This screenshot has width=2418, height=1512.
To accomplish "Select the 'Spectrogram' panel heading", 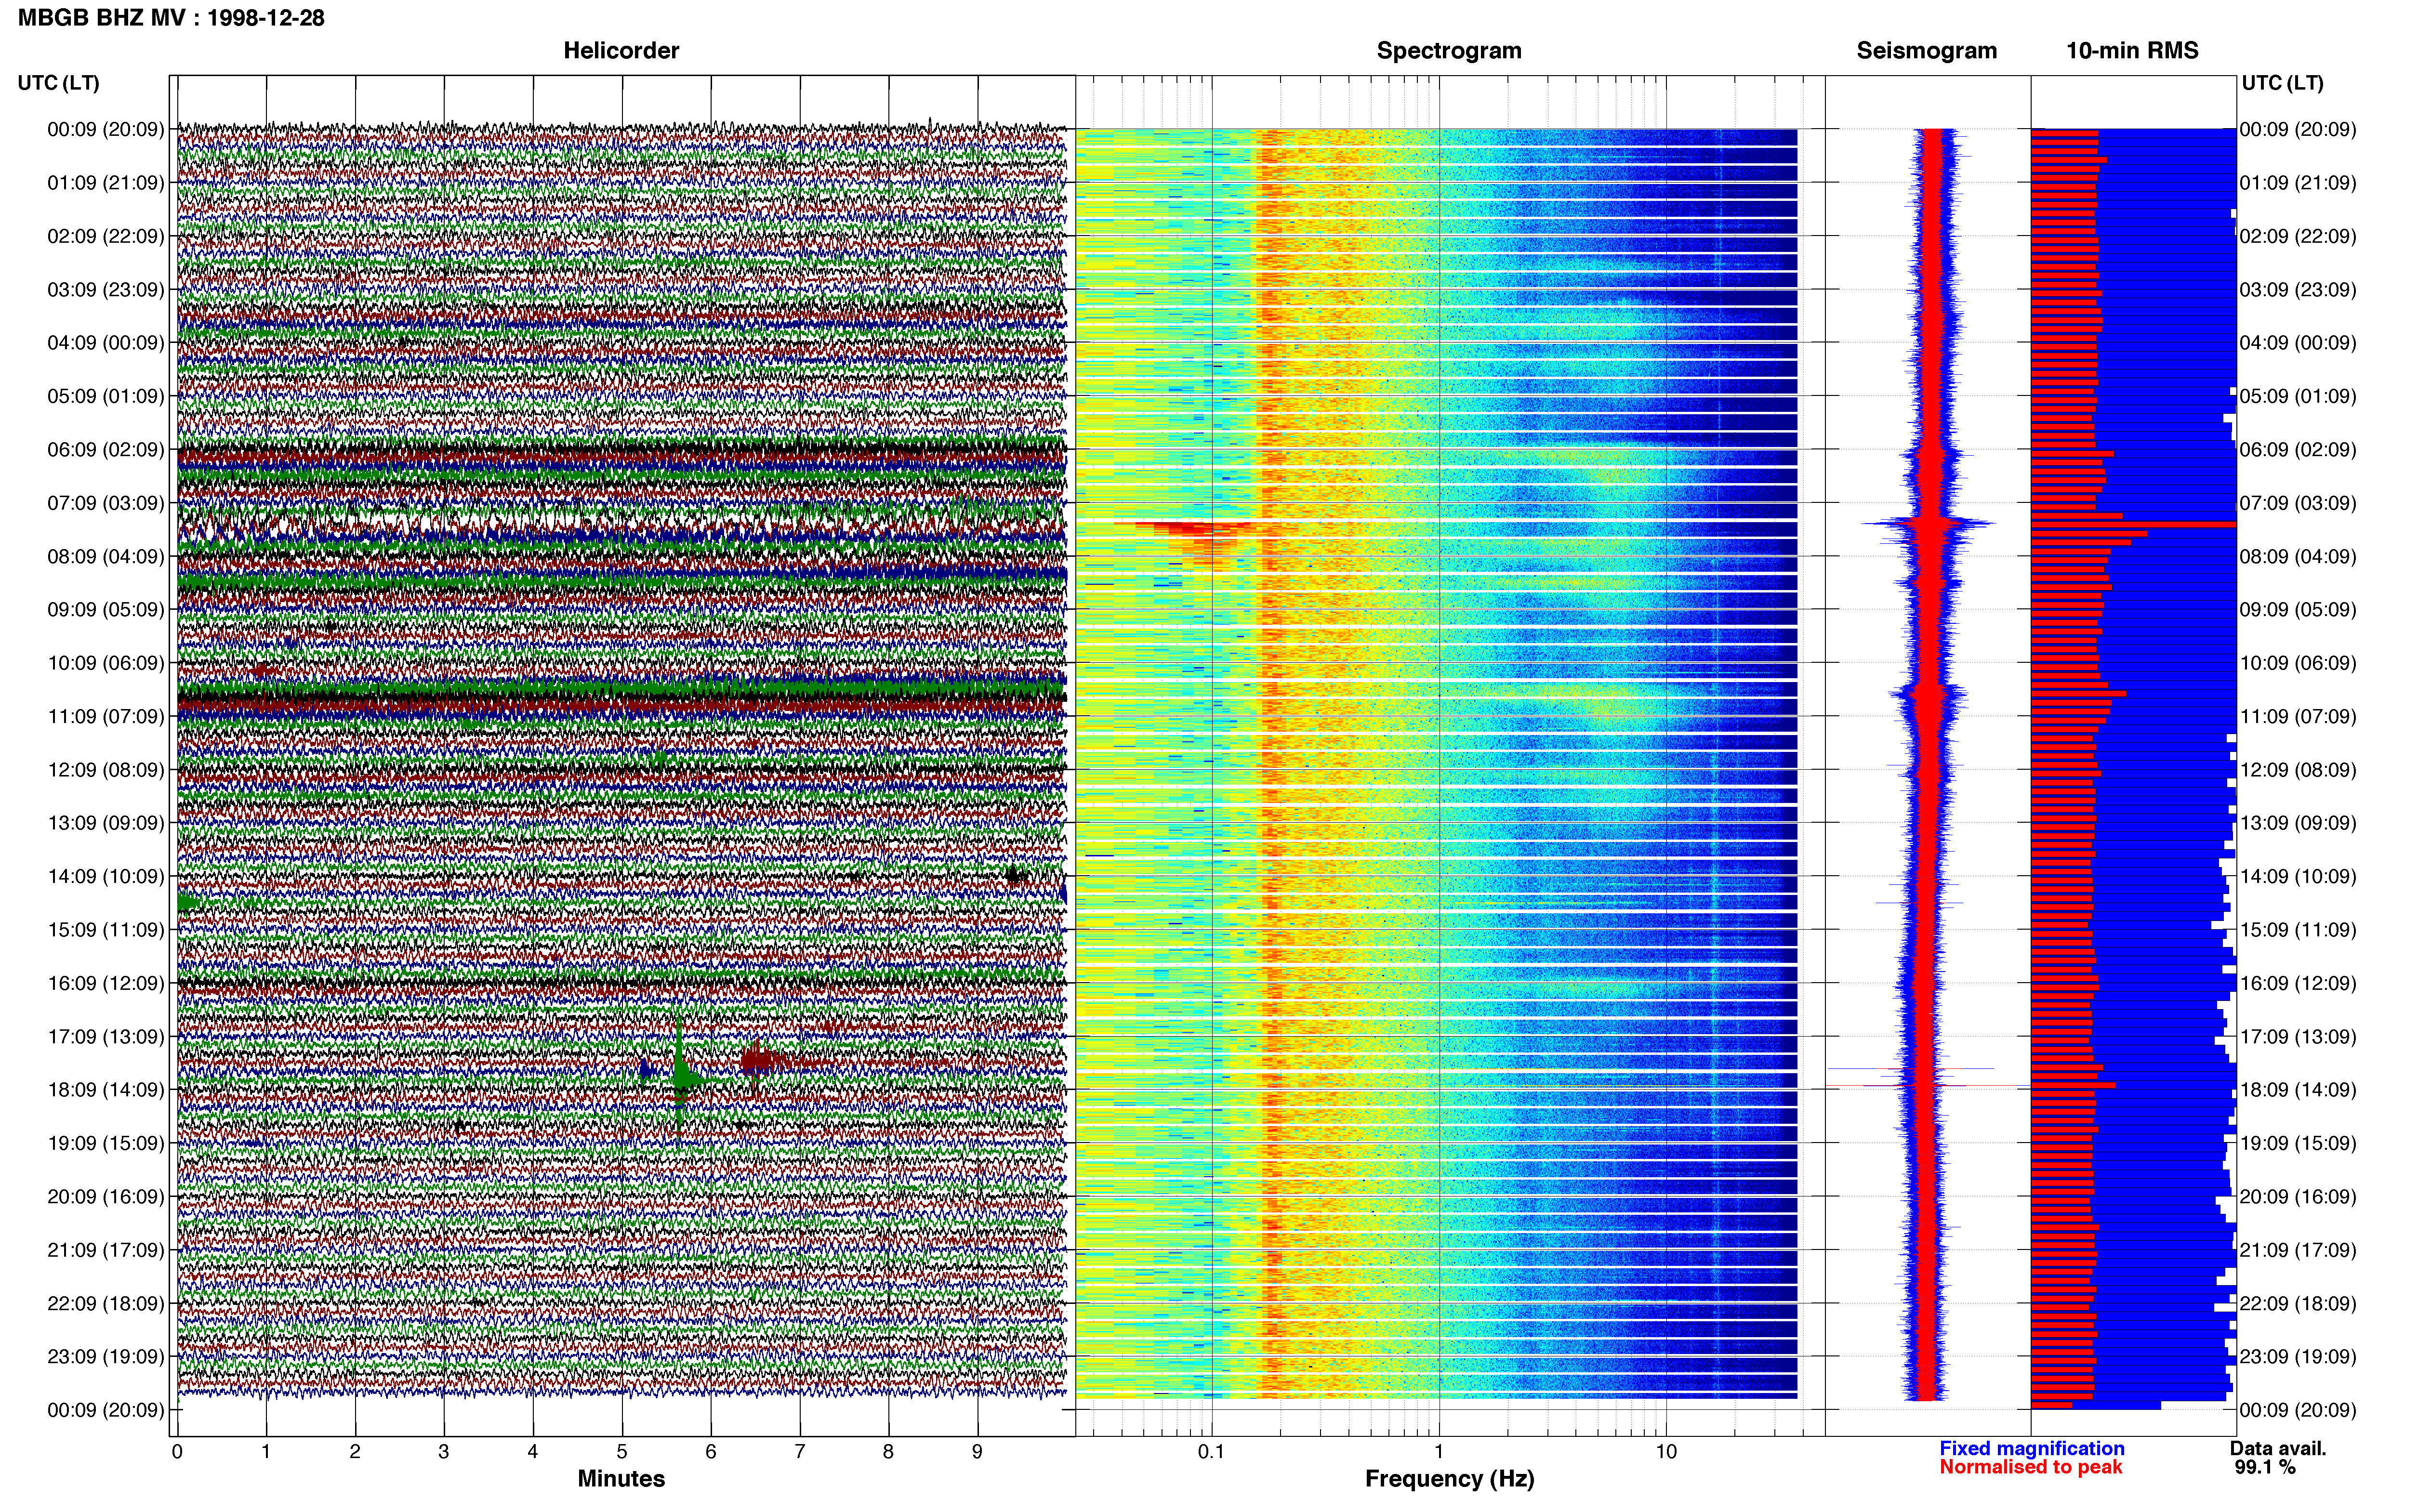I will [x=1449, y=51].
